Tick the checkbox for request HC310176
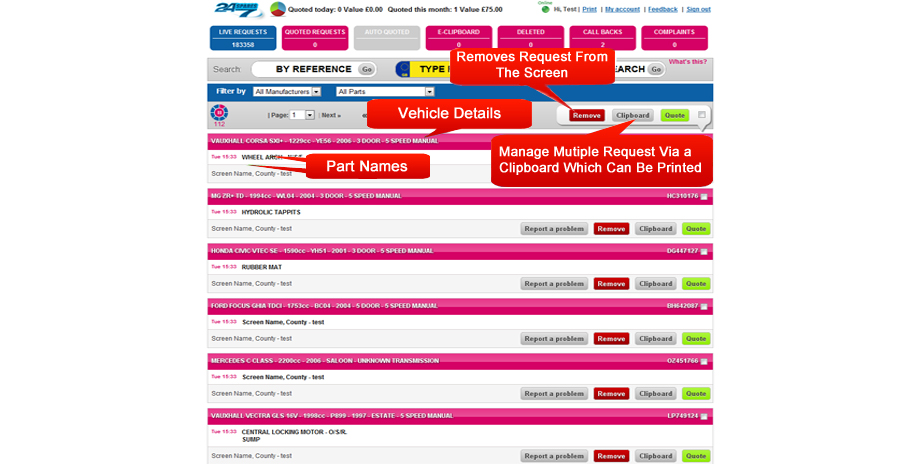The height and width of the screenshot is (464, 900). click(x=704, y=196)
